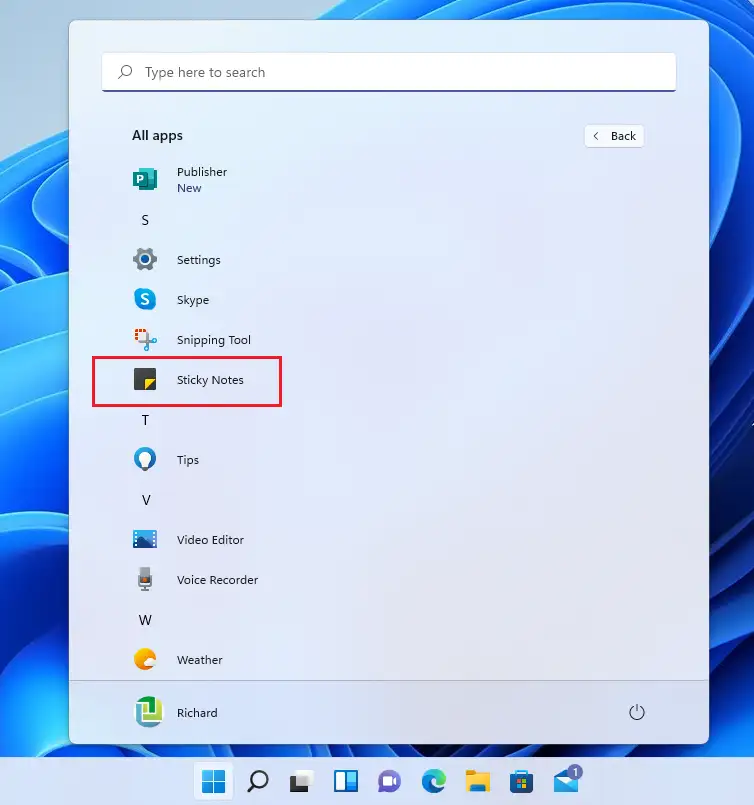Open Mail app on the taskbar

567,780
